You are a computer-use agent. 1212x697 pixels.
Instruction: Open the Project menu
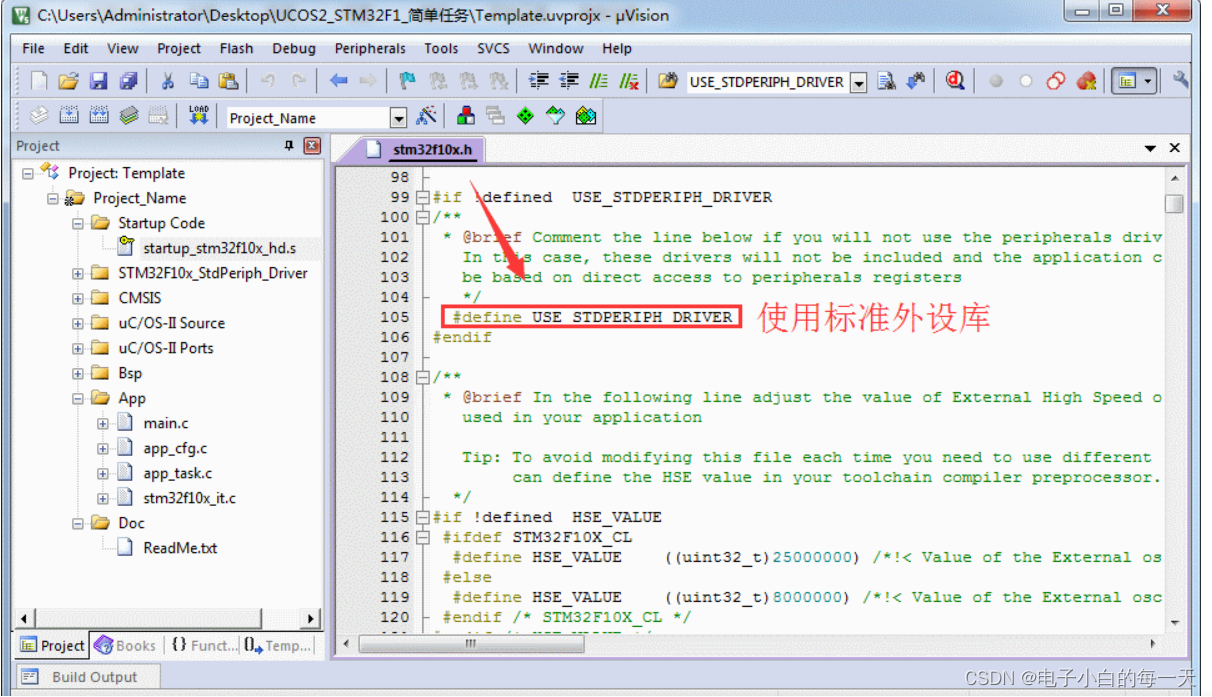[x=179, y=48]
